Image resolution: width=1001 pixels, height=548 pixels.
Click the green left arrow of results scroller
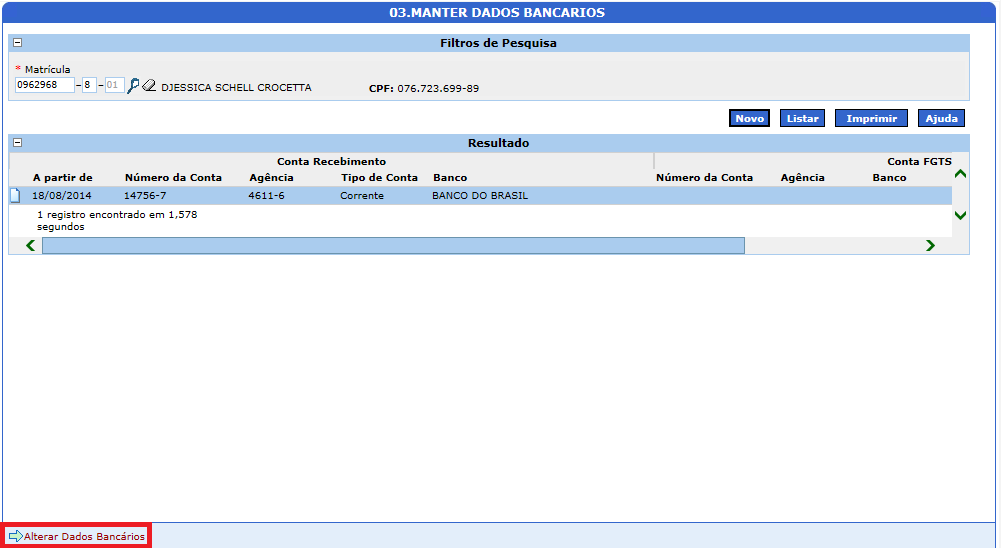30,245
